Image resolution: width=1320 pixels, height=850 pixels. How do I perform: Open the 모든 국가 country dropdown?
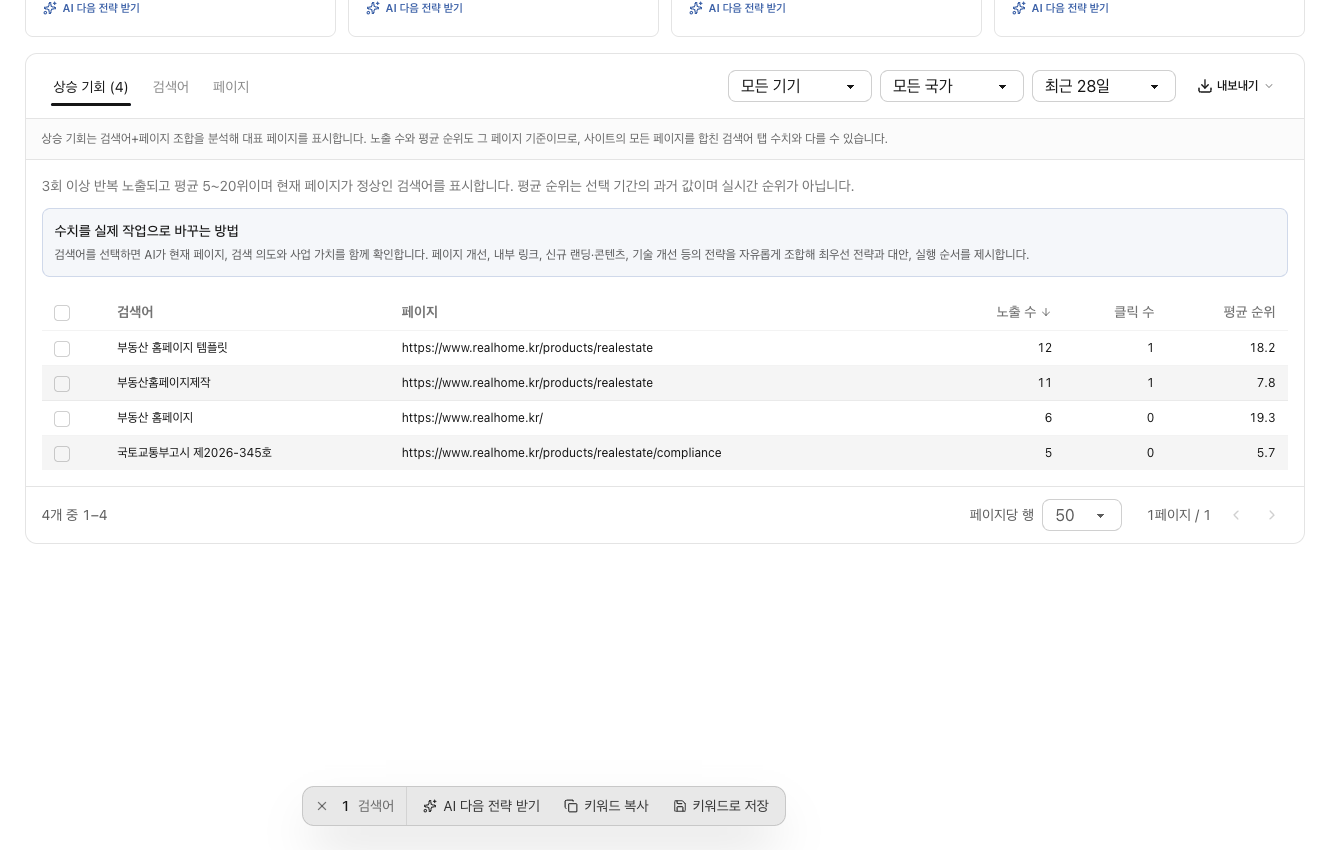tap(952, 86)
